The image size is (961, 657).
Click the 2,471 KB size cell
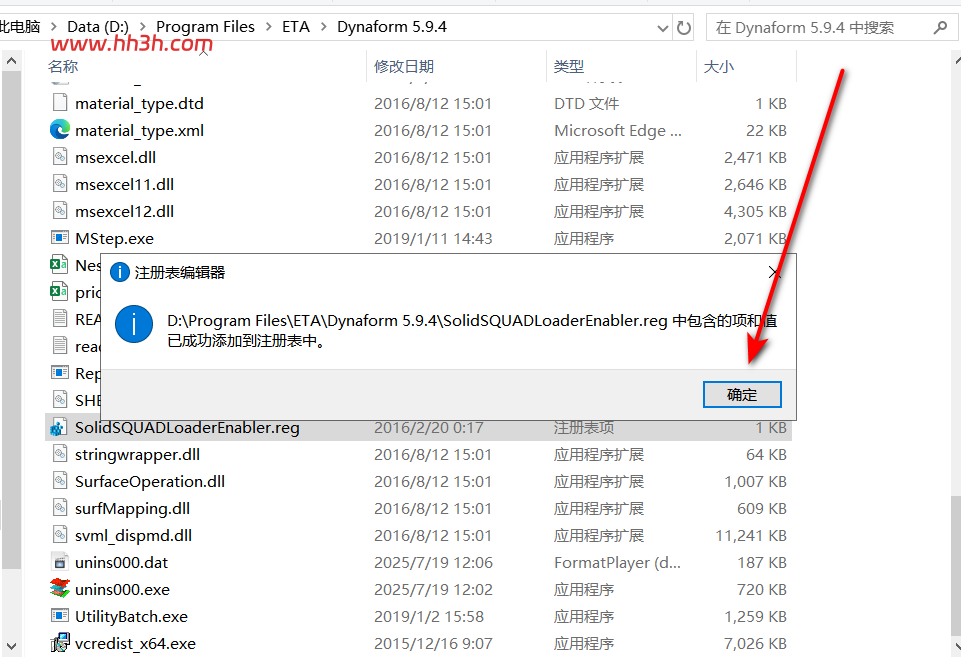755,158
